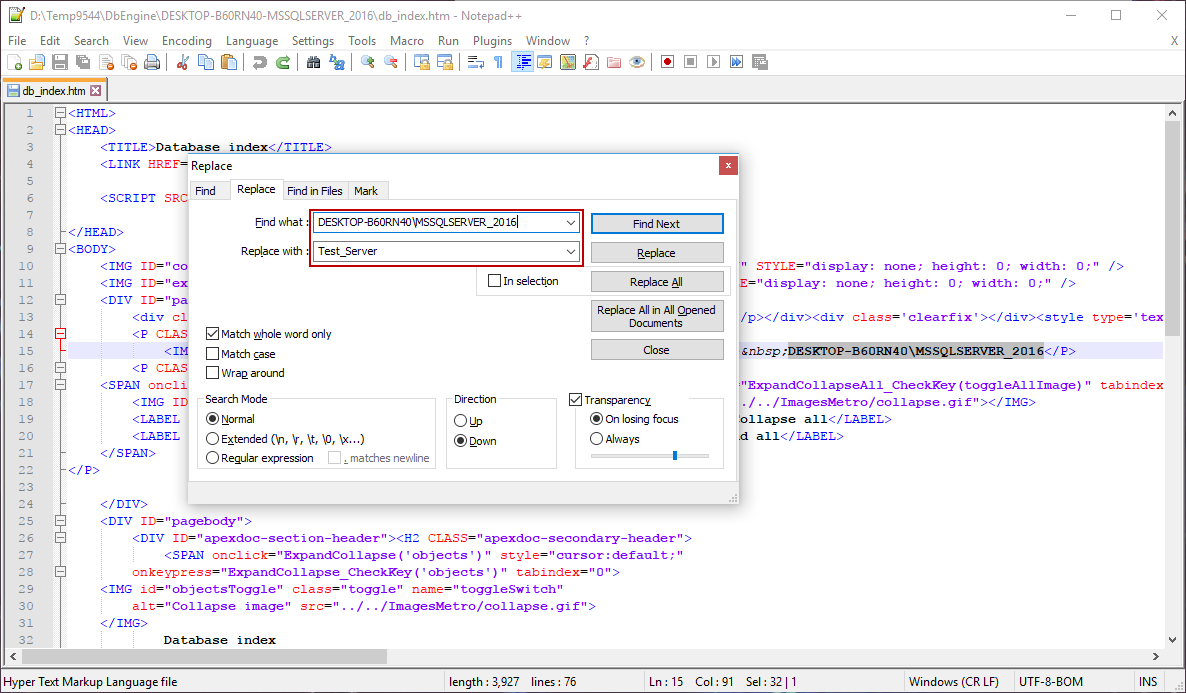
Task: Click the Cut scissors icon
Action: click(x=182, y=62)
